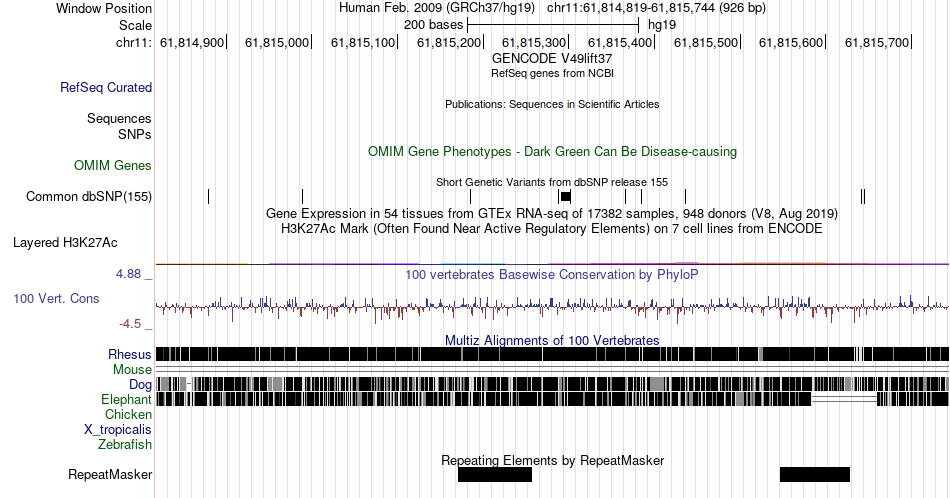The width and height of the screenshot is (950, 498).
Task: Click the Layered H3K27Ac track label
Action: coord(65,243)
